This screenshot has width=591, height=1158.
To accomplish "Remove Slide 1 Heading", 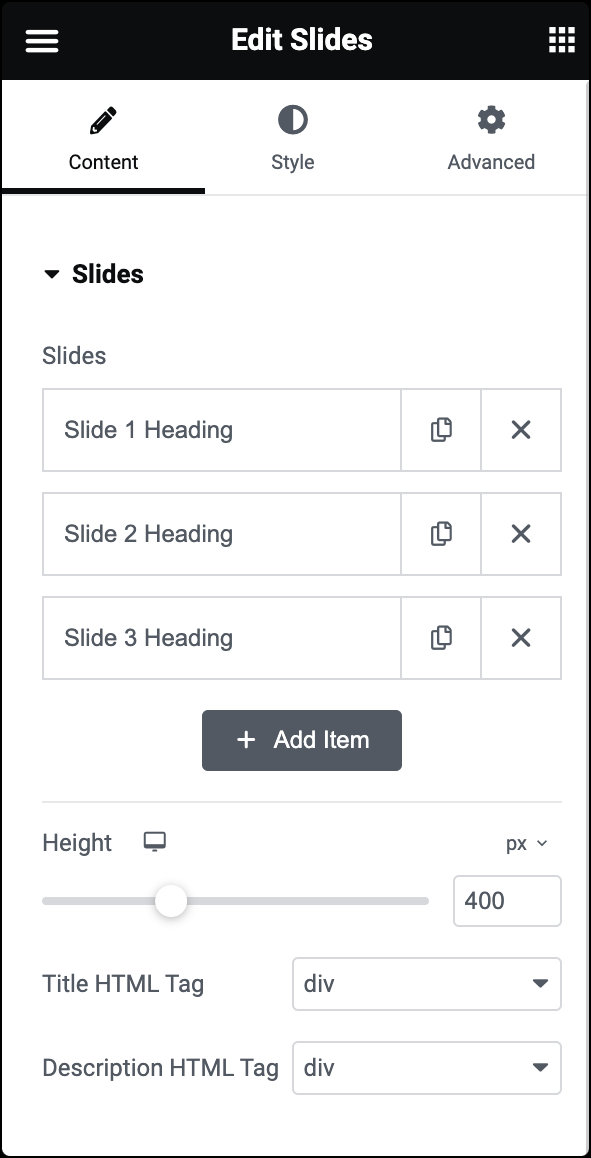I will point(521,429).
